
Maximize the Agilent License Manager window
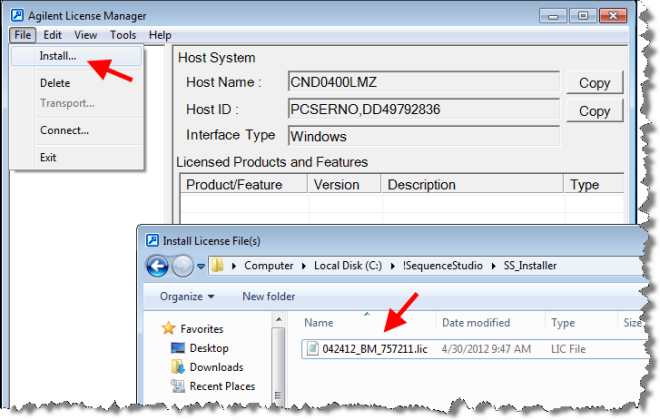(x=583, y=16)
